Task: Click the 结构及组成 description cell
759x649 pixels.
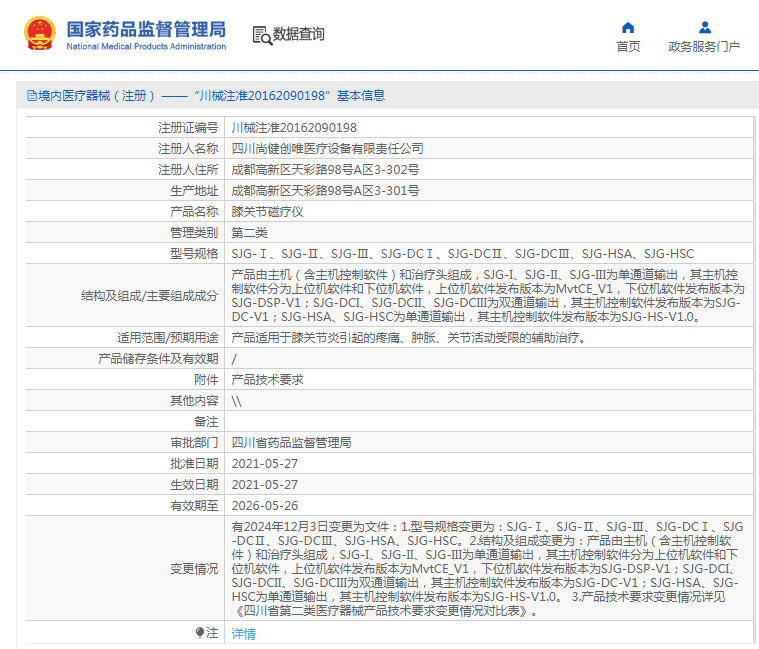Action: click(488, 296)
